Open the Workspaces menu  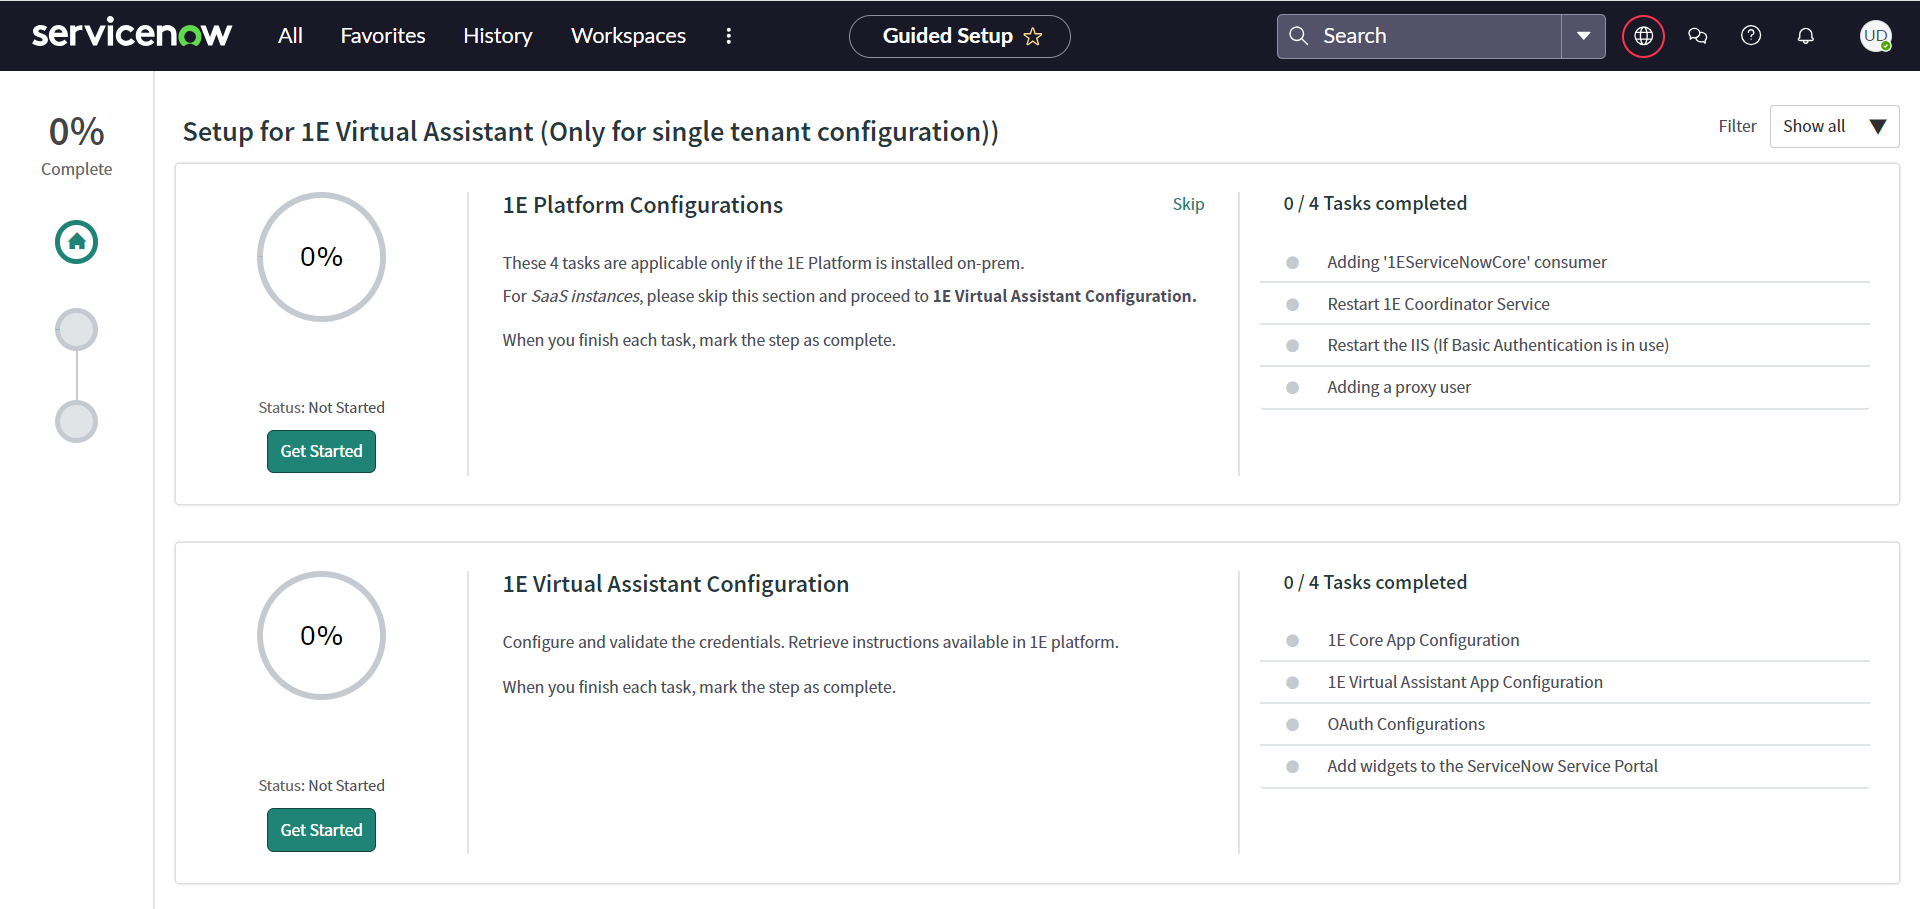628,36
